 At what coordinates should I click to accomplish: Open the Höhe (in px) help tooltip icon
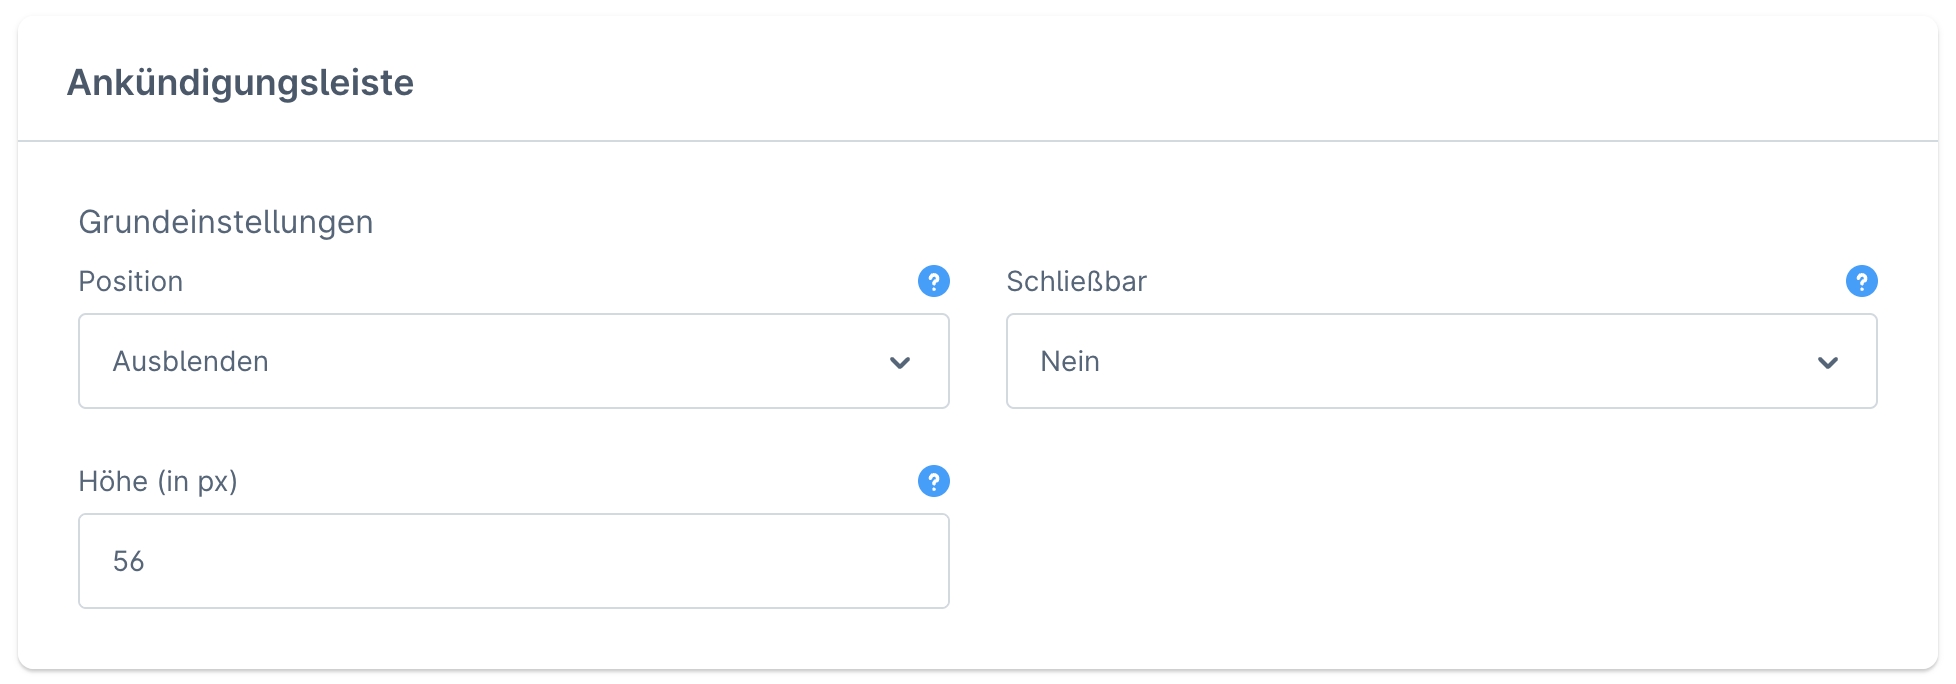pyautogui.click(x=933, y=481)
